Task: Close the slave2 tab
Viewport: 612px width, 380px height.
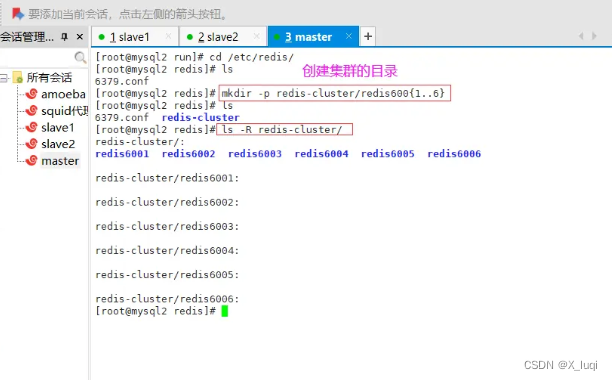Action: (x=256, y=36)
